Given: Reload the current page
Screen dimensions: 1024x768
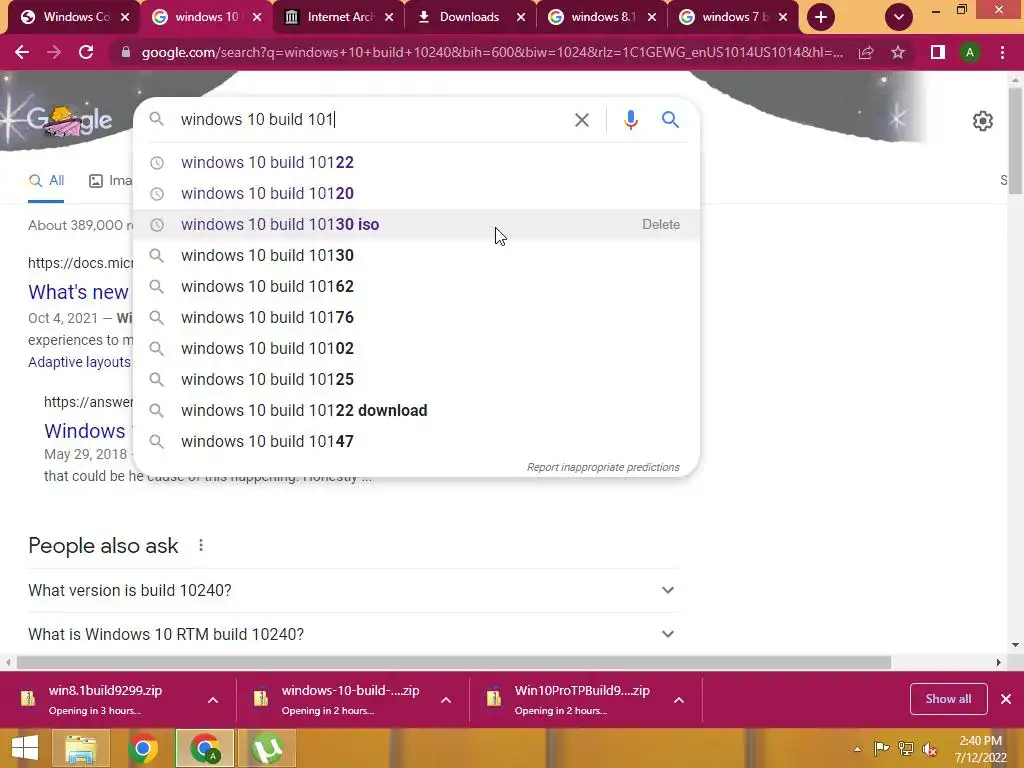Looking at the screenshot, I should 86,52.
